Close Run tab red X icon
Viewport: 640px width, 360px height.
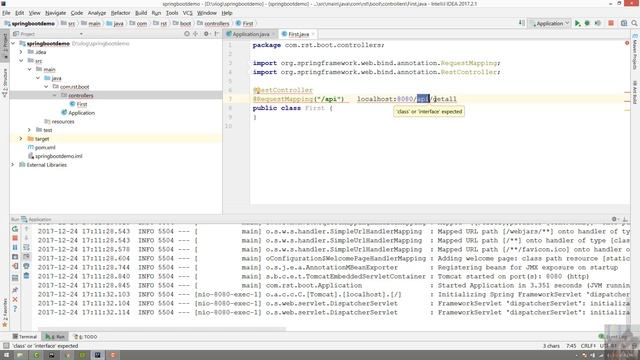(15, 299)
